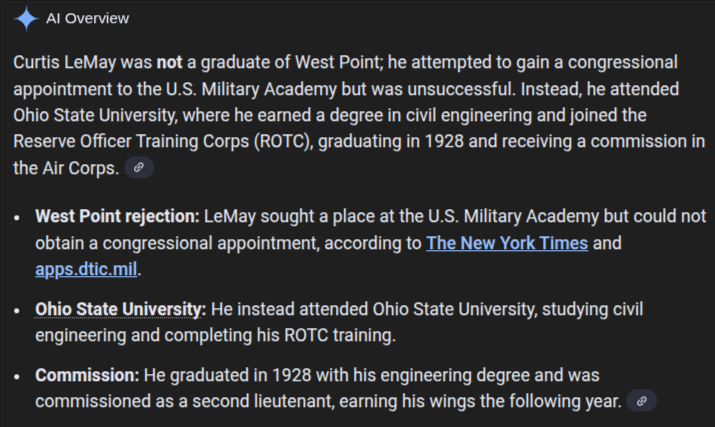Click the "Reserve Officer Training Corps (ROTC)" text

(x=163, y=141)
